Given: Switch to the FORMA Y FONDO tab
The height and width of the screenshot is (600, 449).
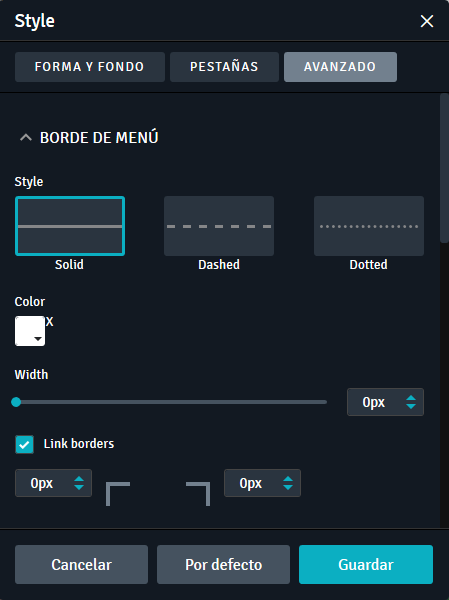Looking at the screenshot, I should (x=90, y=67).
